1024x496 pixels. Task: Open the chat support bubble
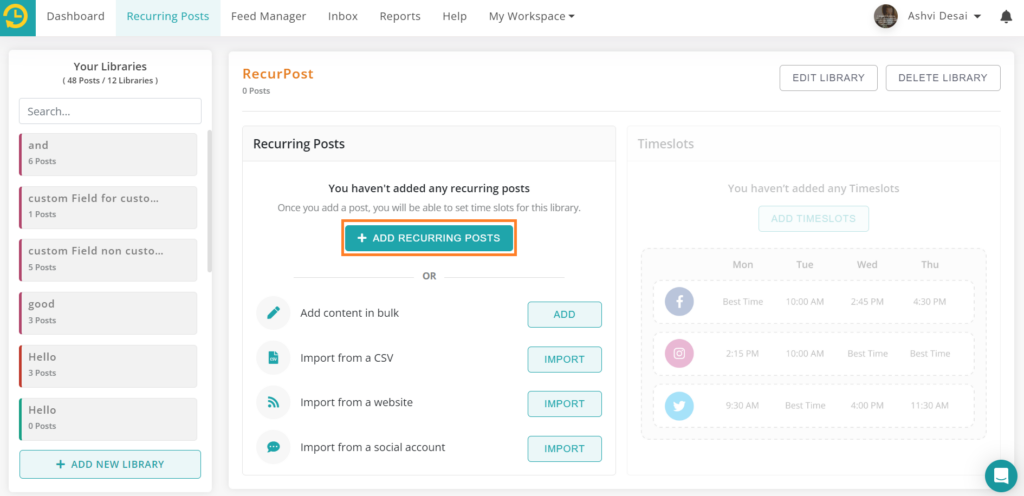pos(1001,476)
